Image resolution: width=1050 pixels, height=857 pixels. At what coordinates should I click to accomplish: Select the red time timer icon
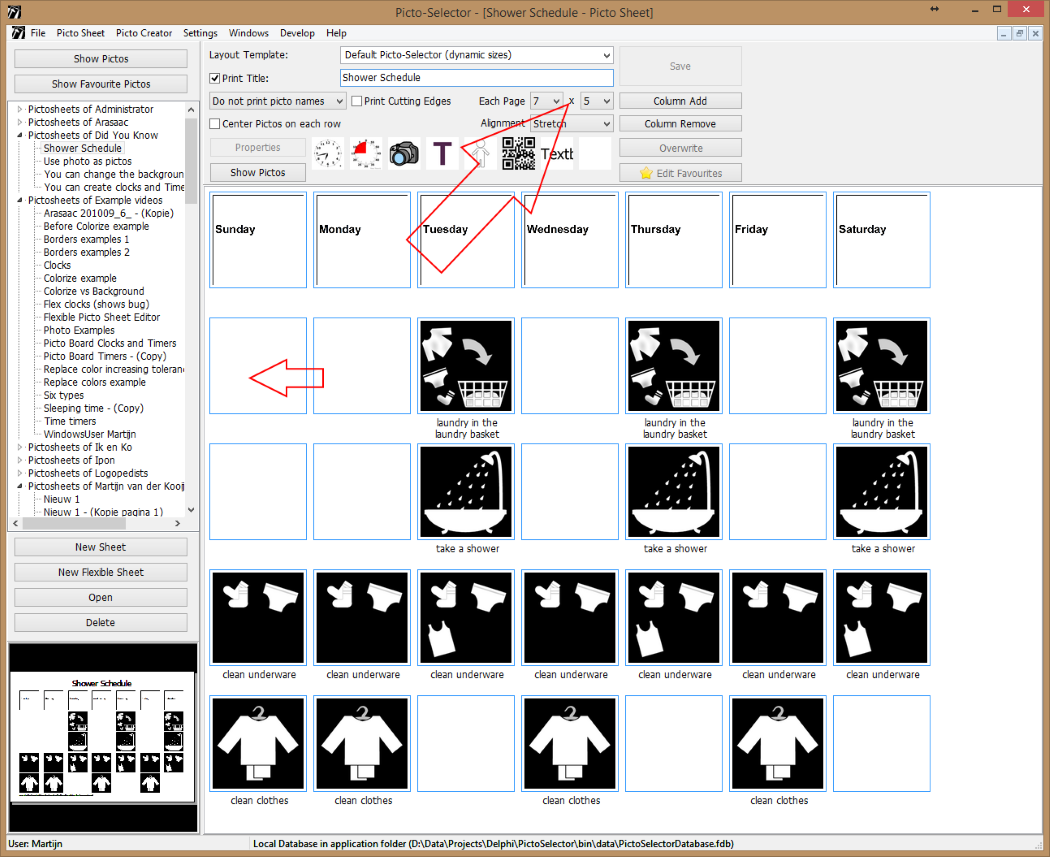pyautogui.click(x=366, y=153)
